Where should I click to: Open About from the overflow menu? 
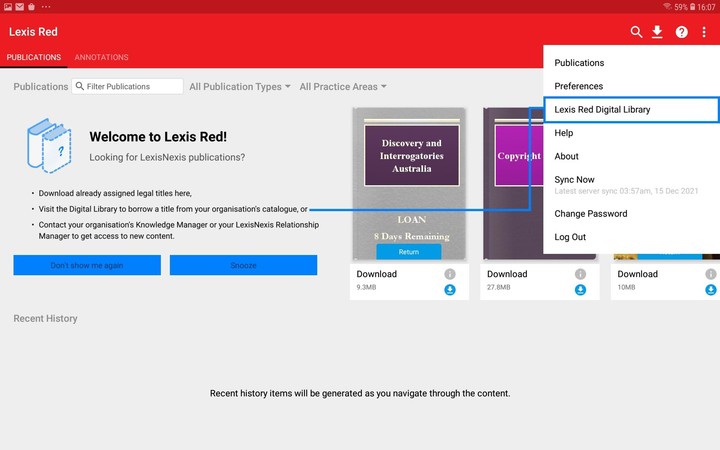click(631, 156)
